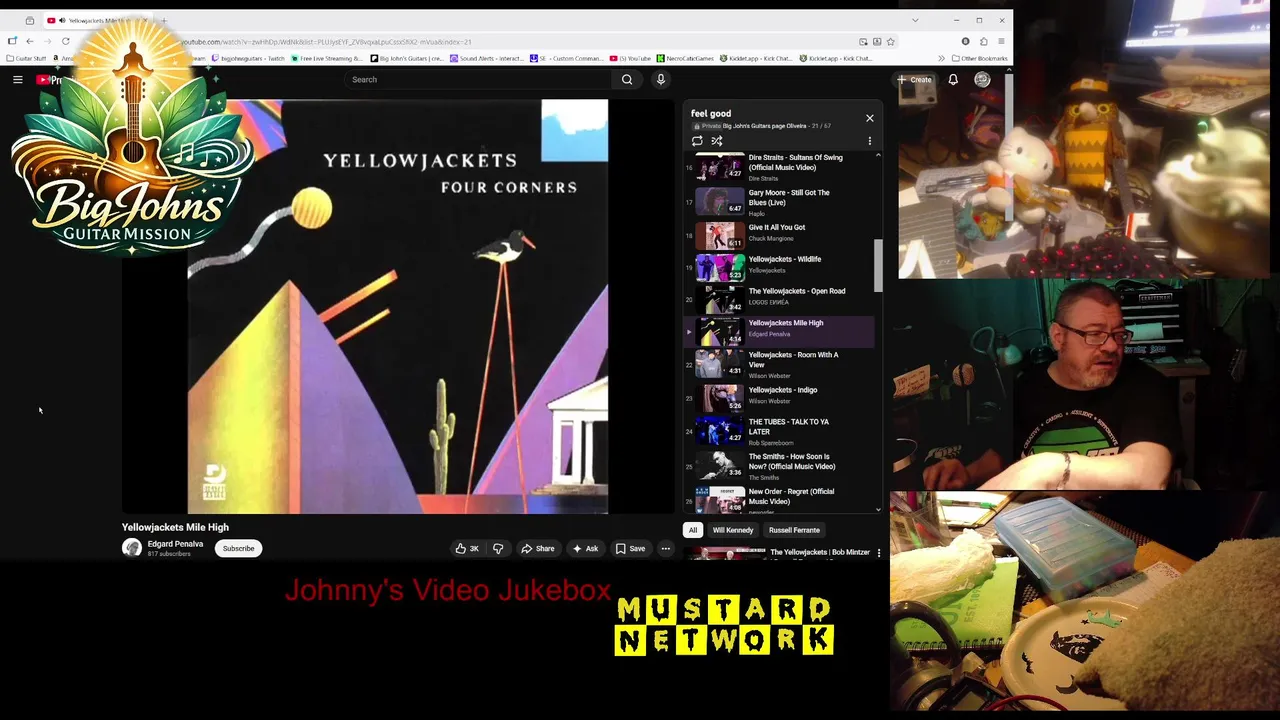Click the browser address bar URL
The height and width of the screenshot is (720, 1280).
coord(325,42)
